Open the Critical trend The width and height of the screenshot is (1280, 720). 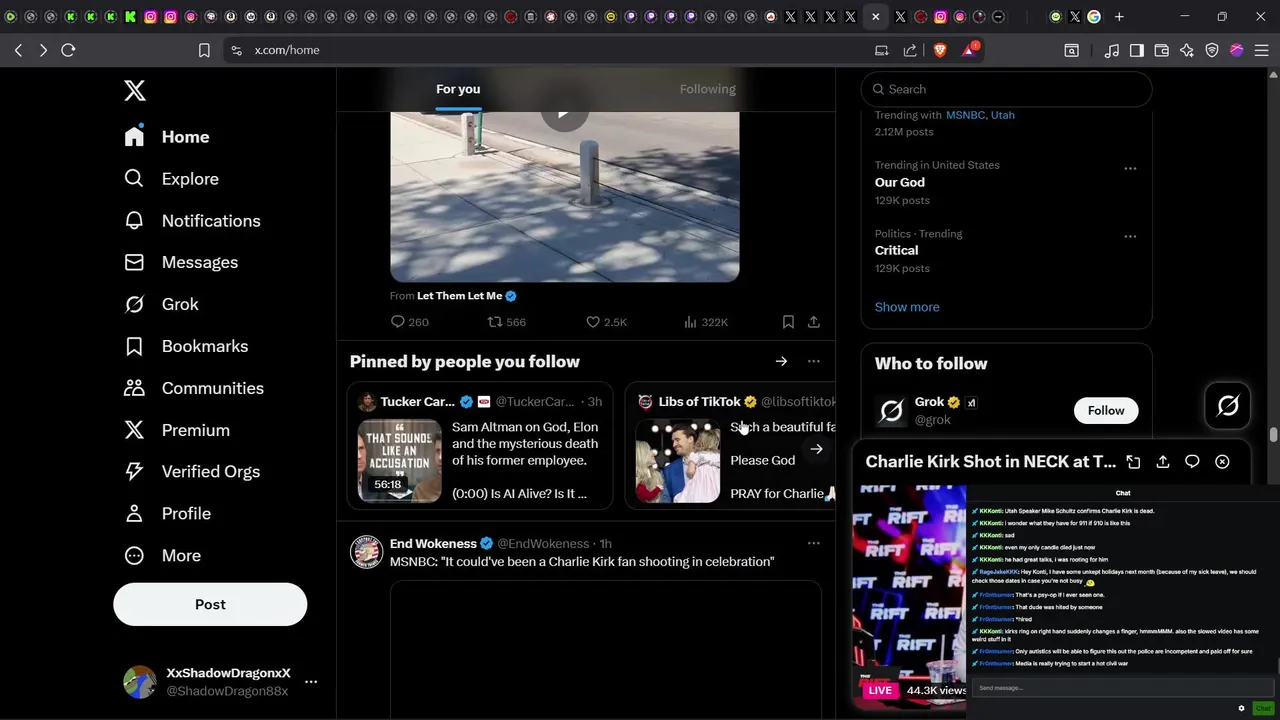coord(896,250)
